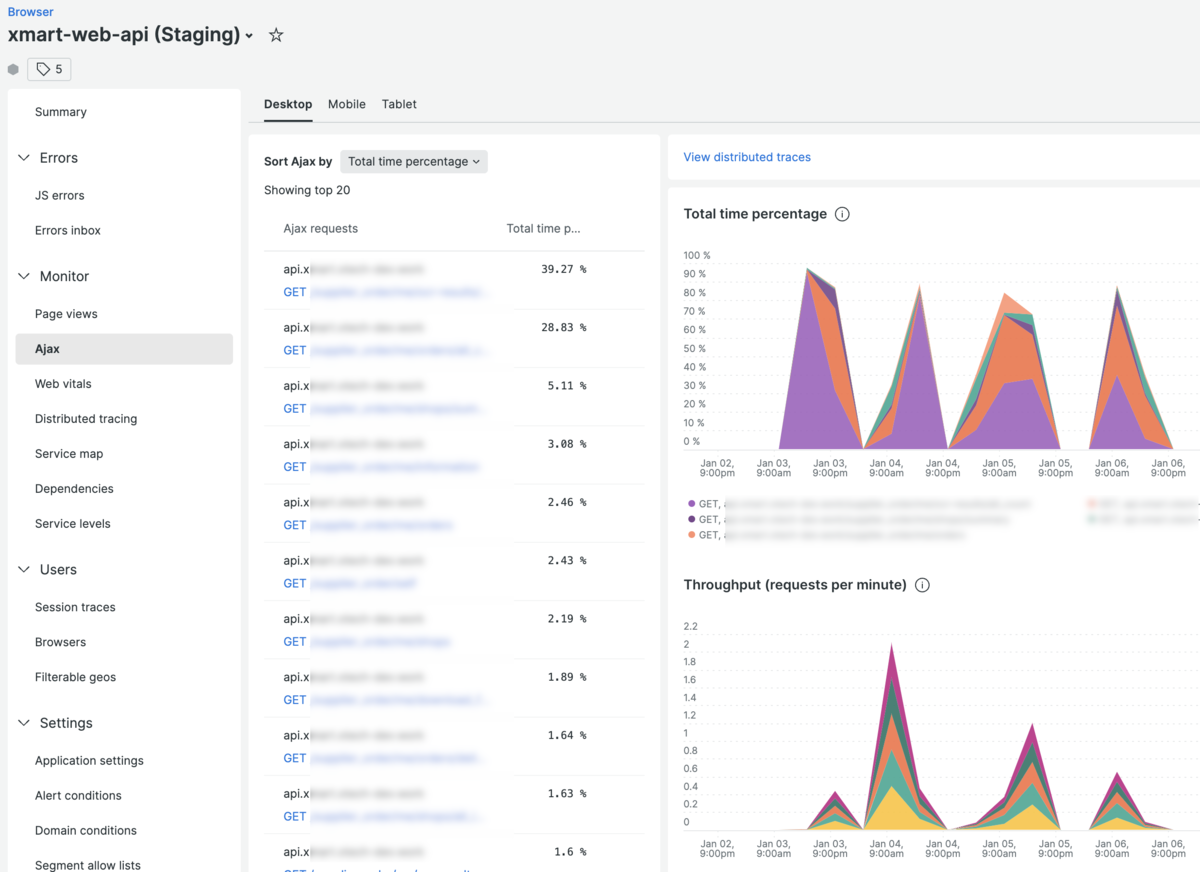Open the tags icon showing 5

(x=49, y=69)
